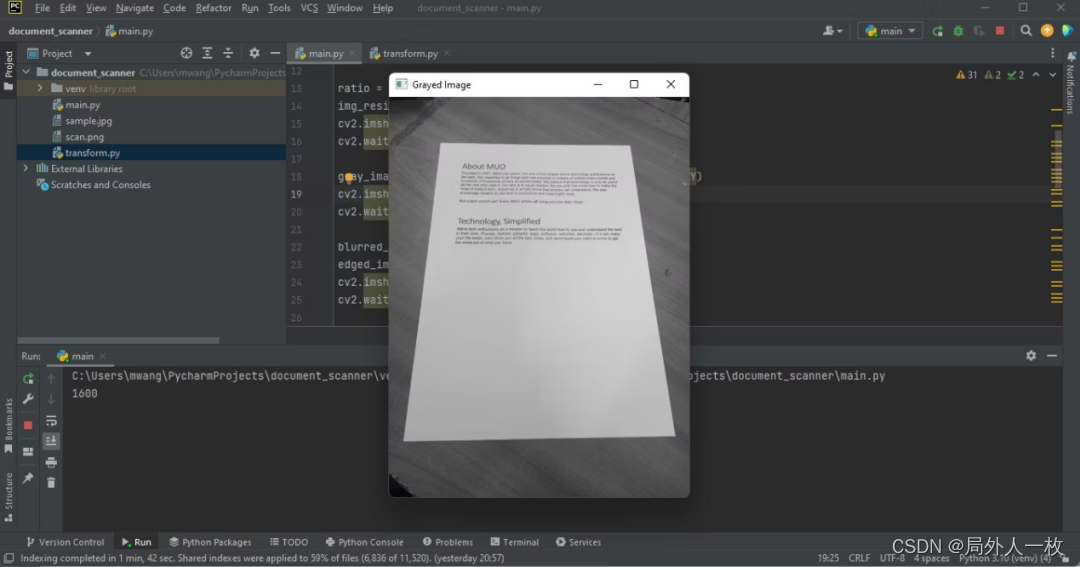The image size is (1080, 567).
Task: Open the Python Packages tool window
Action: pos(210,542)
